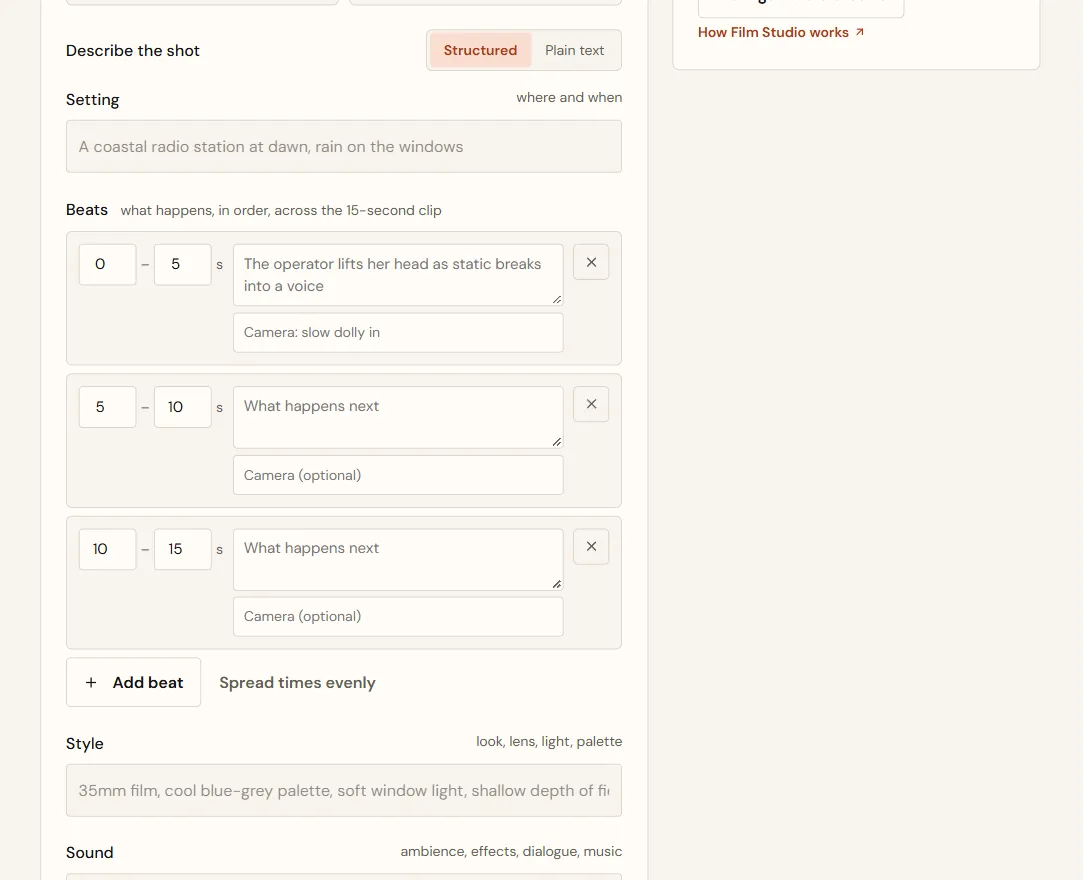Image resolution: width=1084 pixels, height=880 pixels.
Task: Edit the third beat's start time 10
Action: tap(107, 549)
